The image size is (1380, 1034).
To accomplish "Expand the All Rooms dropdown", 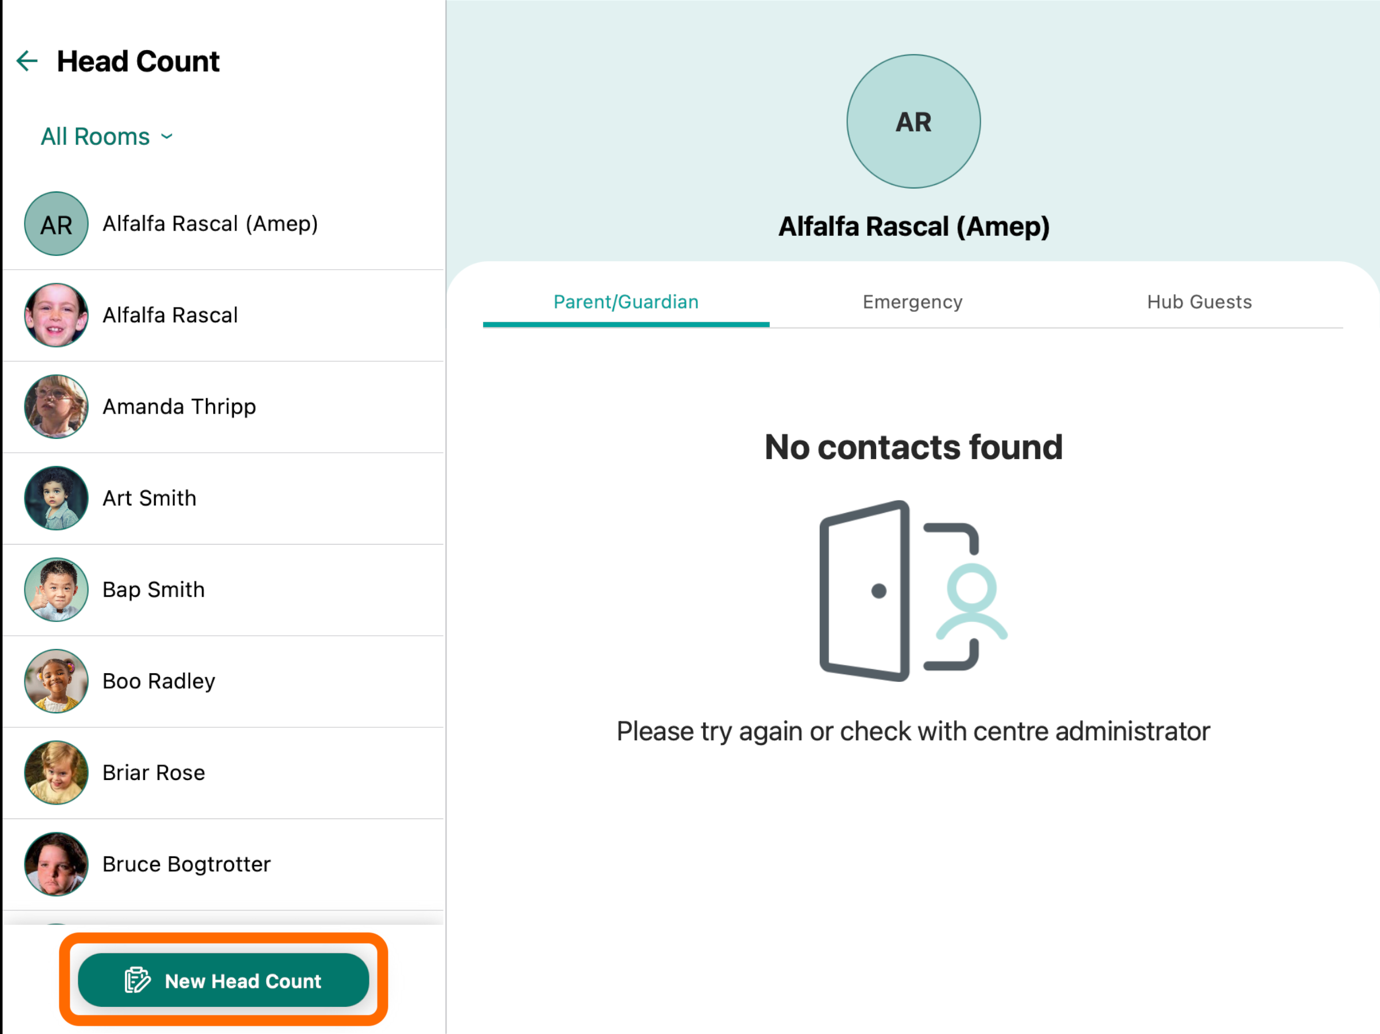I will [x=106, y=137].
